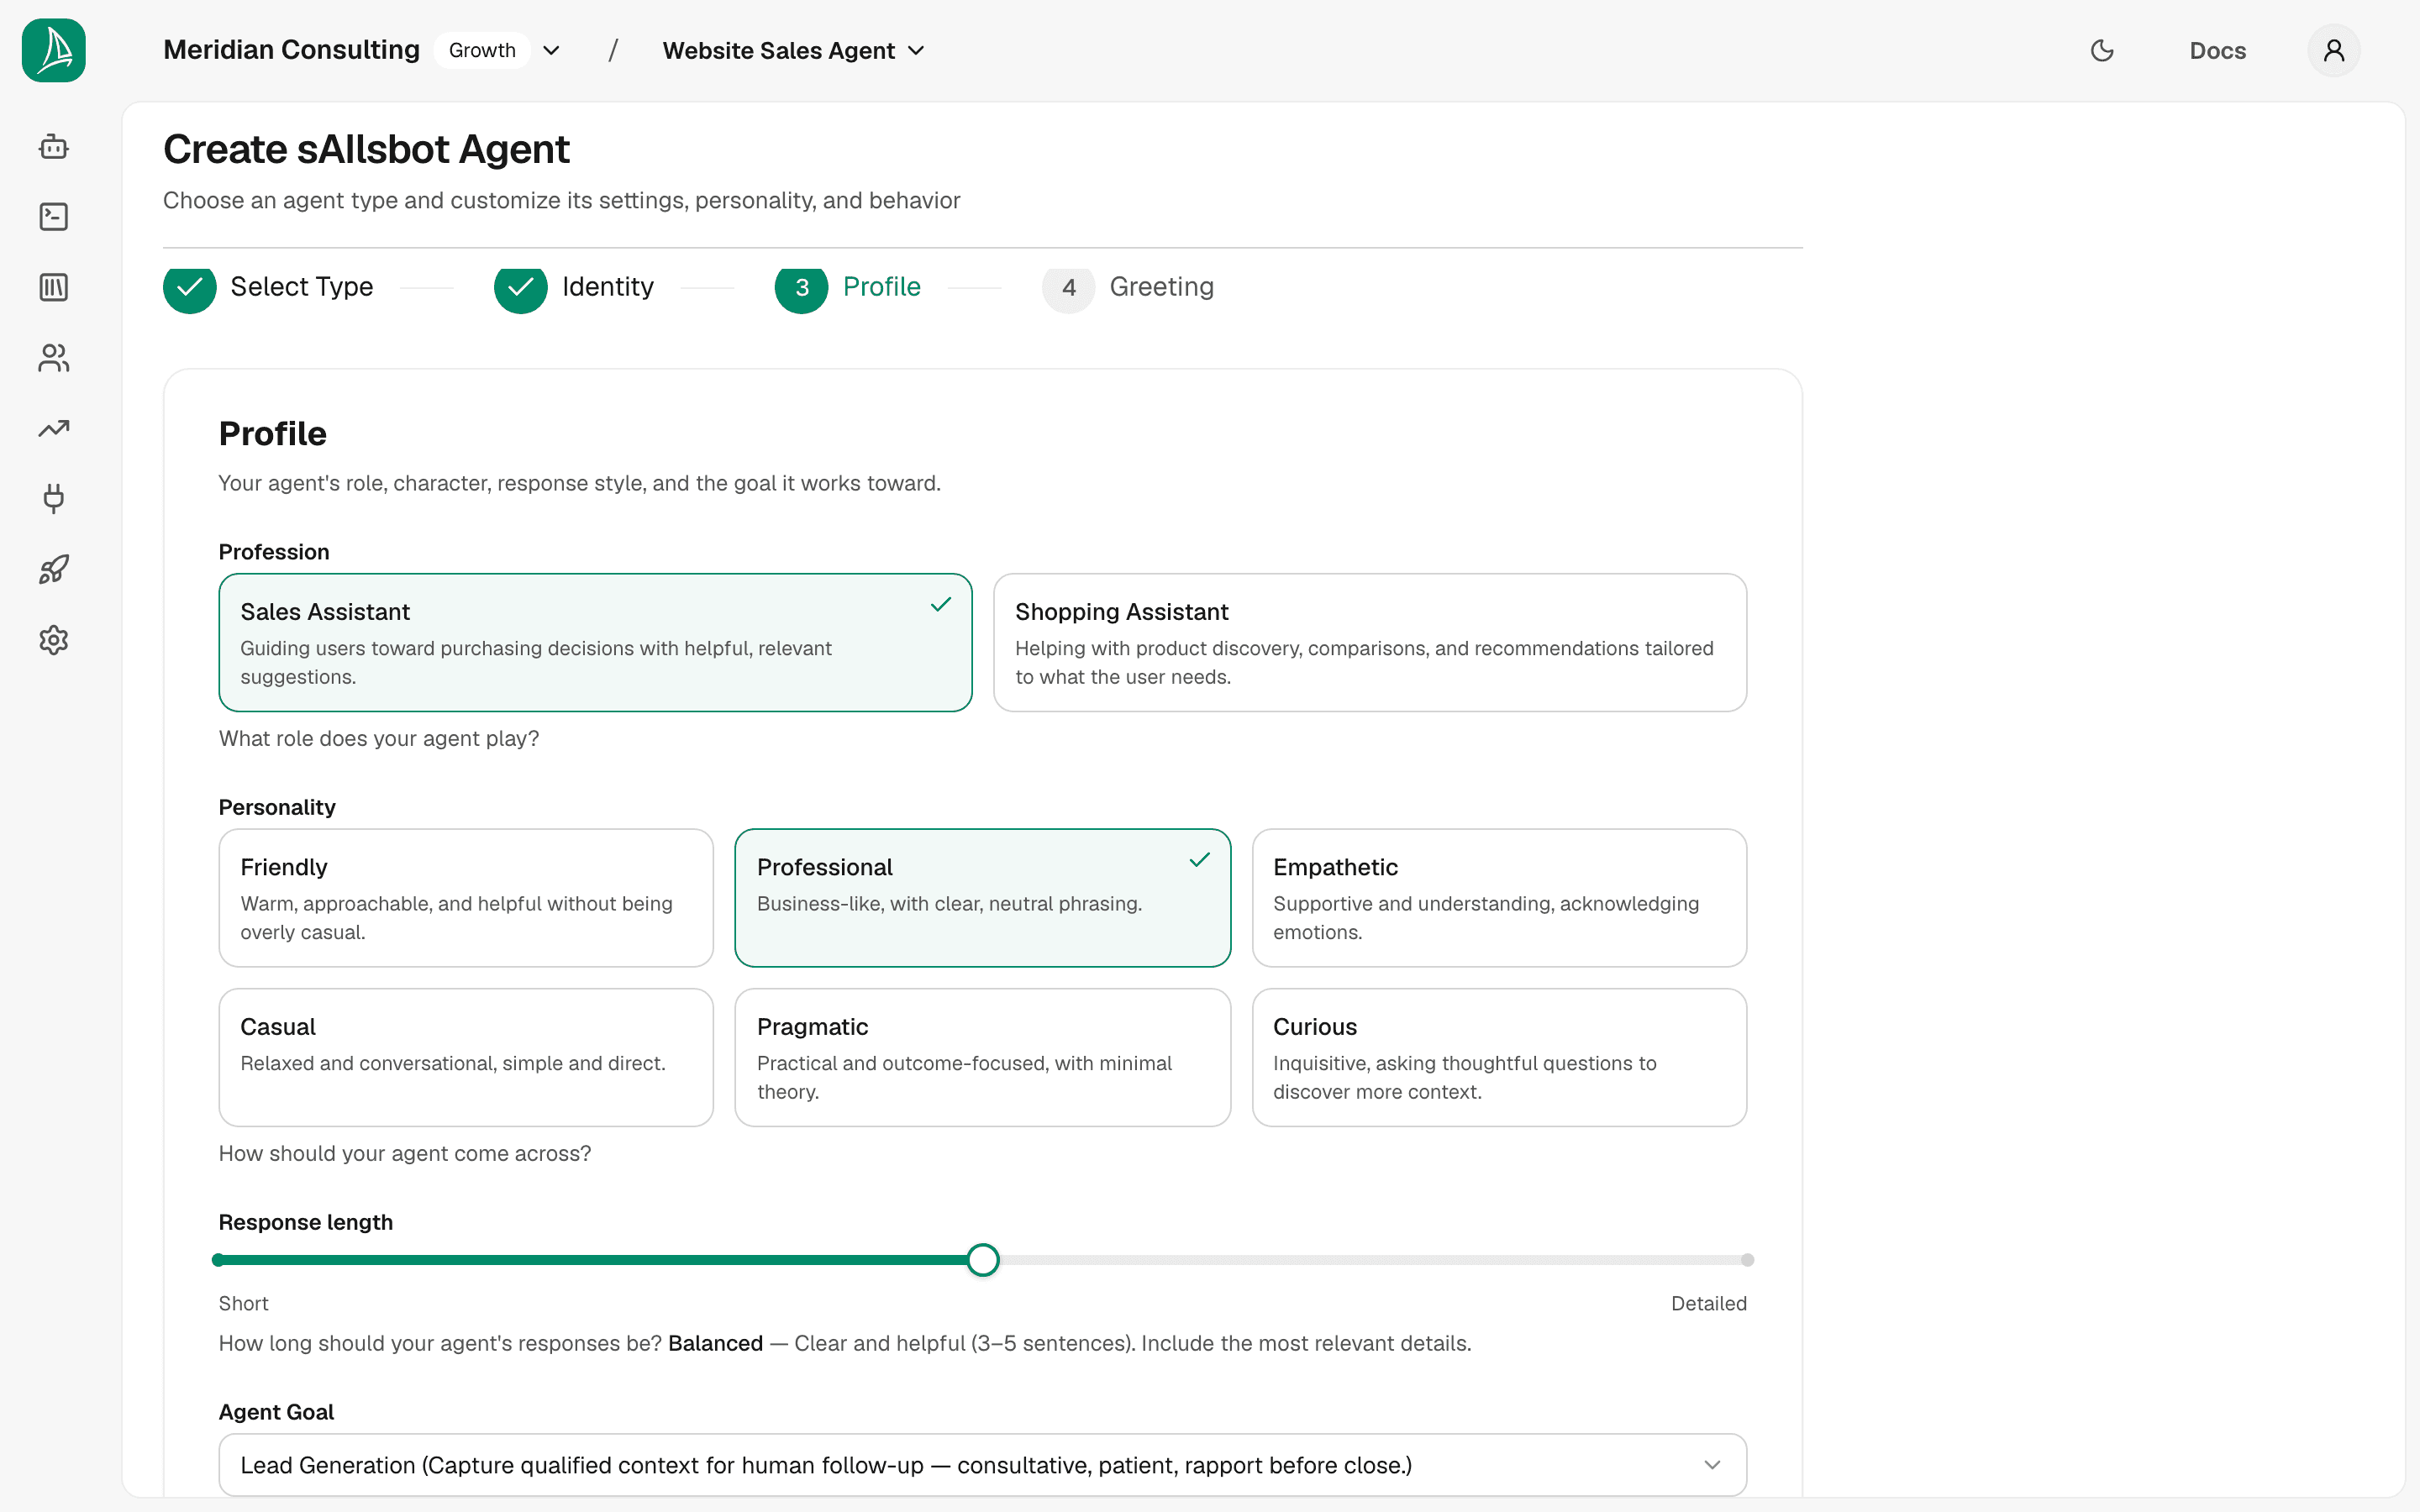Open the Agent Goal Lead Generation dropdown
2420x1512 pixels.
point(982,1465)
